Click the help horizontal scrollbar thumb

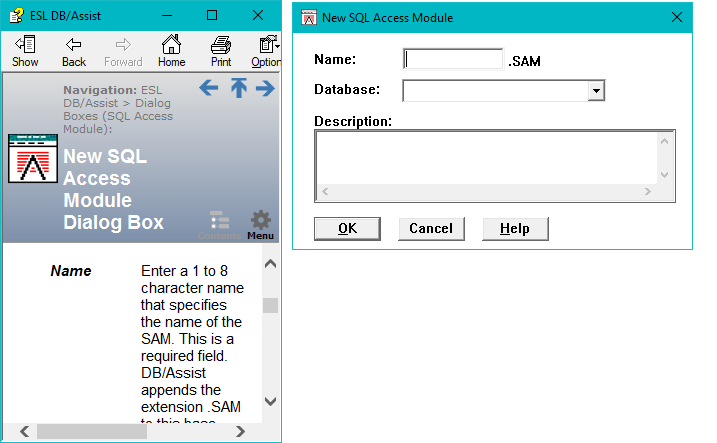pos(92,432)
